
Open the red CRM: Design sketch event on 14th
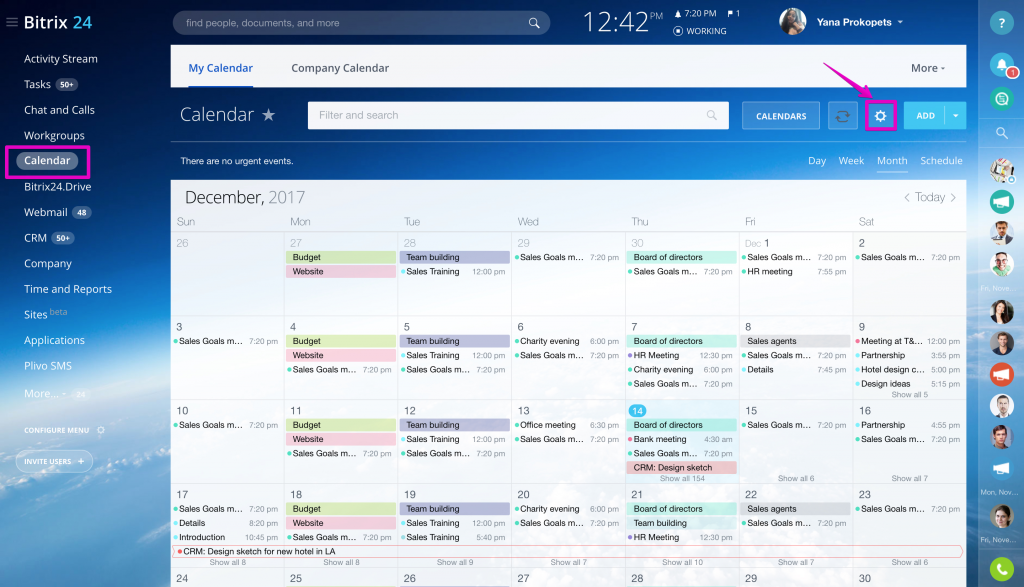(682, 468)
